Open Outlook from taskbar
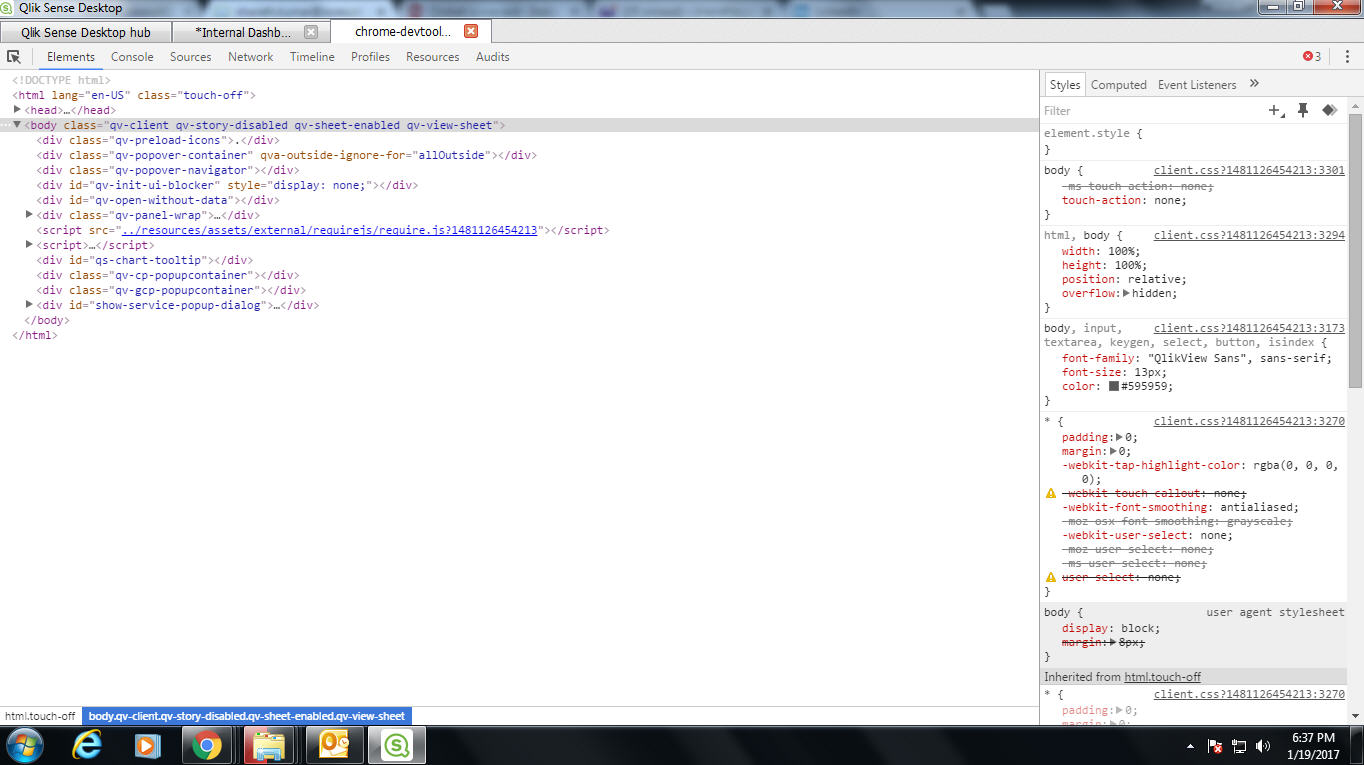1364x765 pixels. click(334, 745)
